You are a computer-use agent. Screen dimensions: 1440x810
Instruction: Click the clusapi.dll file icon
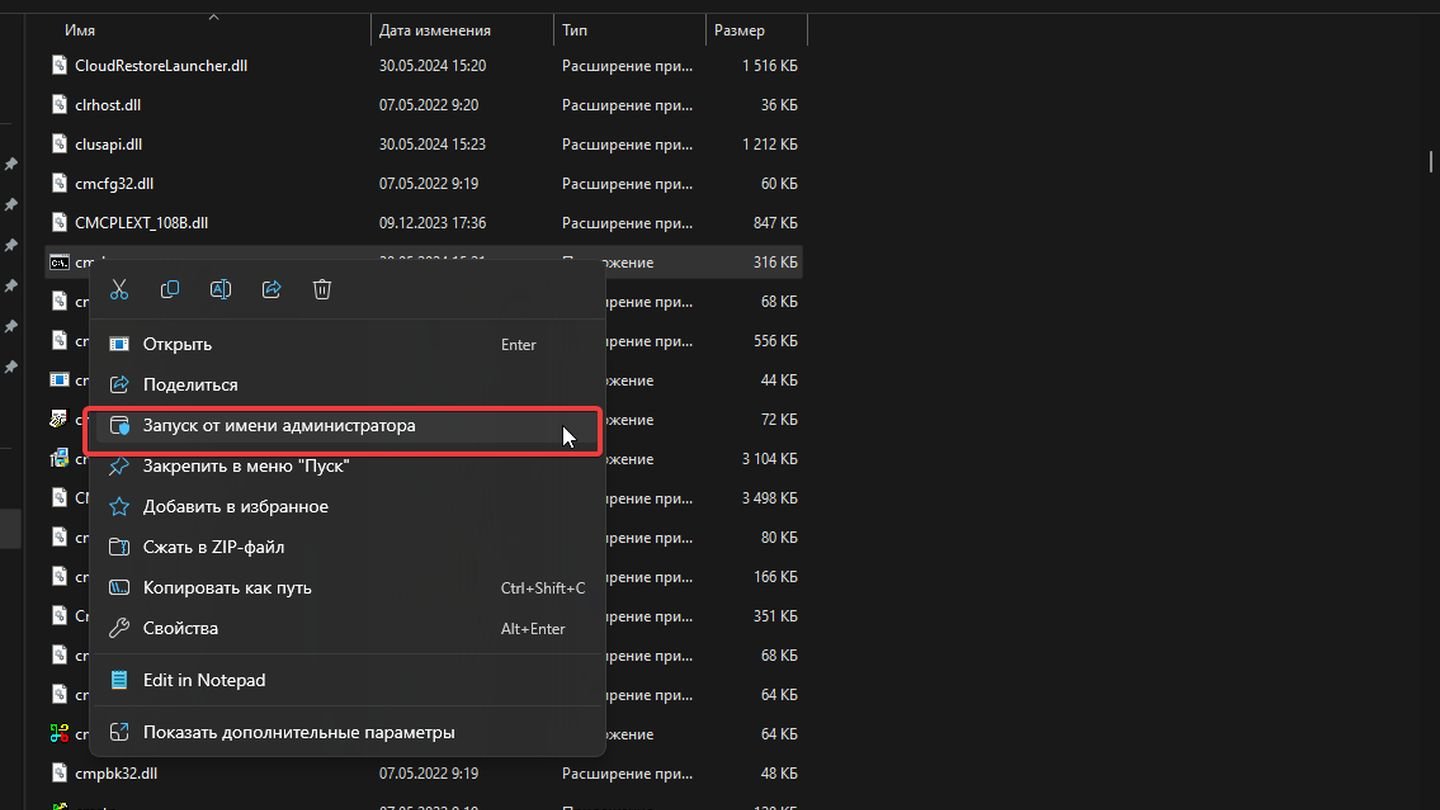(59, 144)
